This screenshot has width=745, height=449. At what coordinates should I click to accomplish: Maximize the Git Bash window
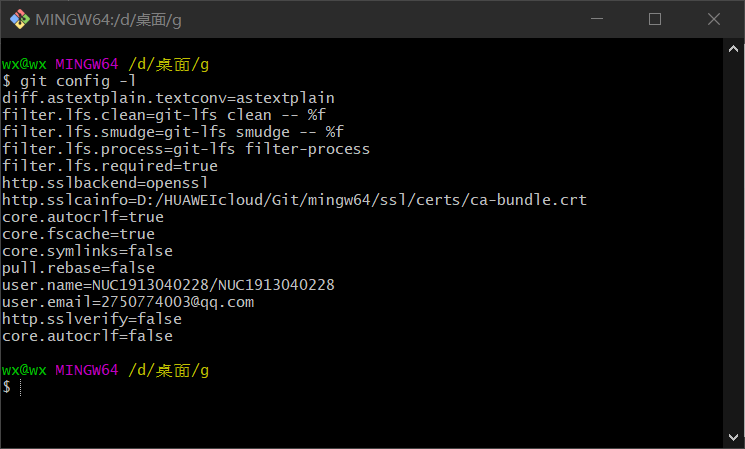[x=655, y=19]
